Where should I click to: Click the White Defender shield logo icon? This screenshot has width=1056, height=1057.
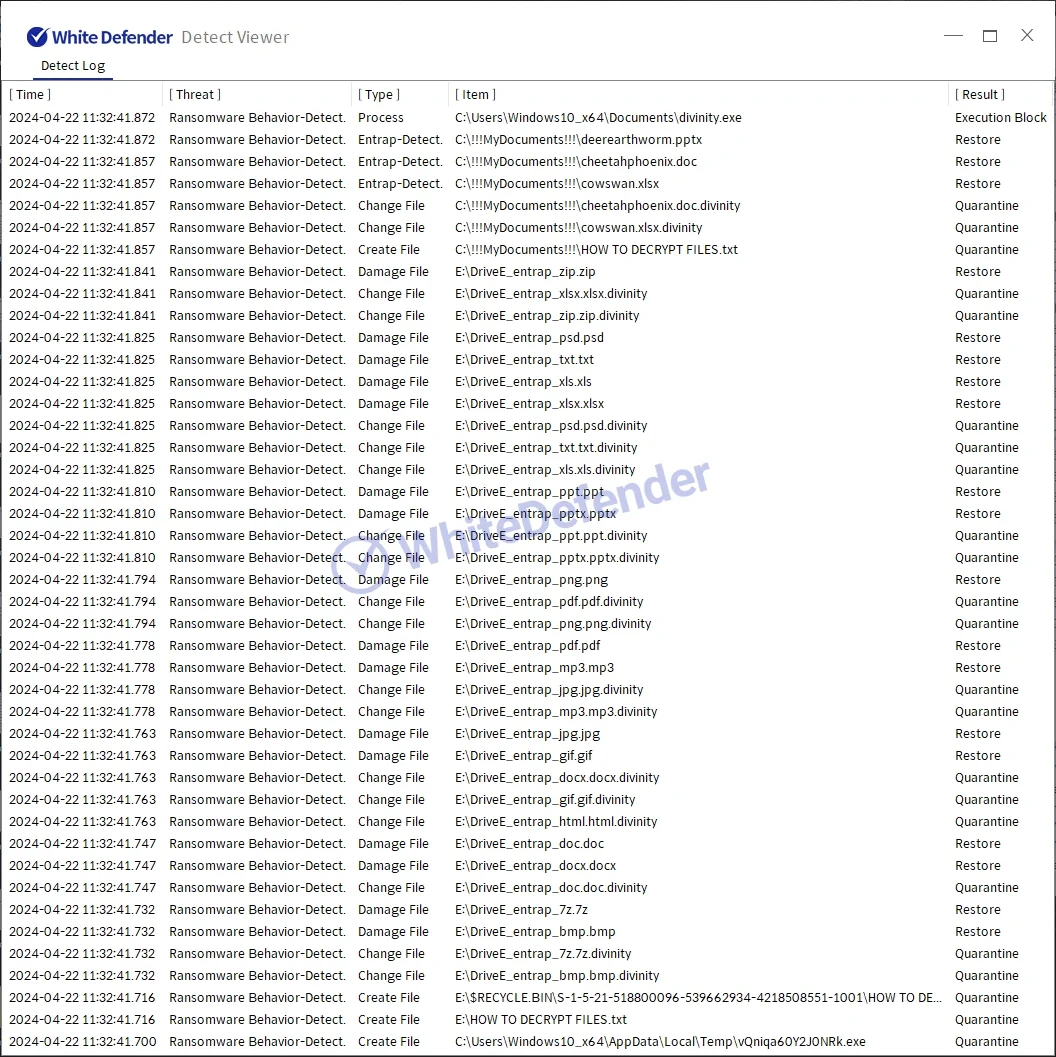[x=37, y=37]
